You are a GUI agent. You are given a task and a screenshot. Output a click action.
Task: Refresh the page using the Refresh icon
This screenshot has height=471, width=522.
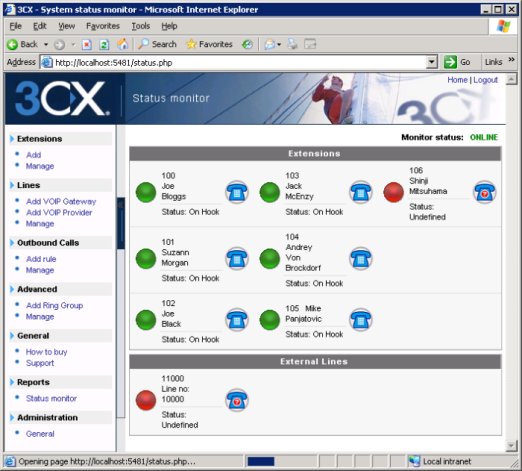[x=104, y=44]
